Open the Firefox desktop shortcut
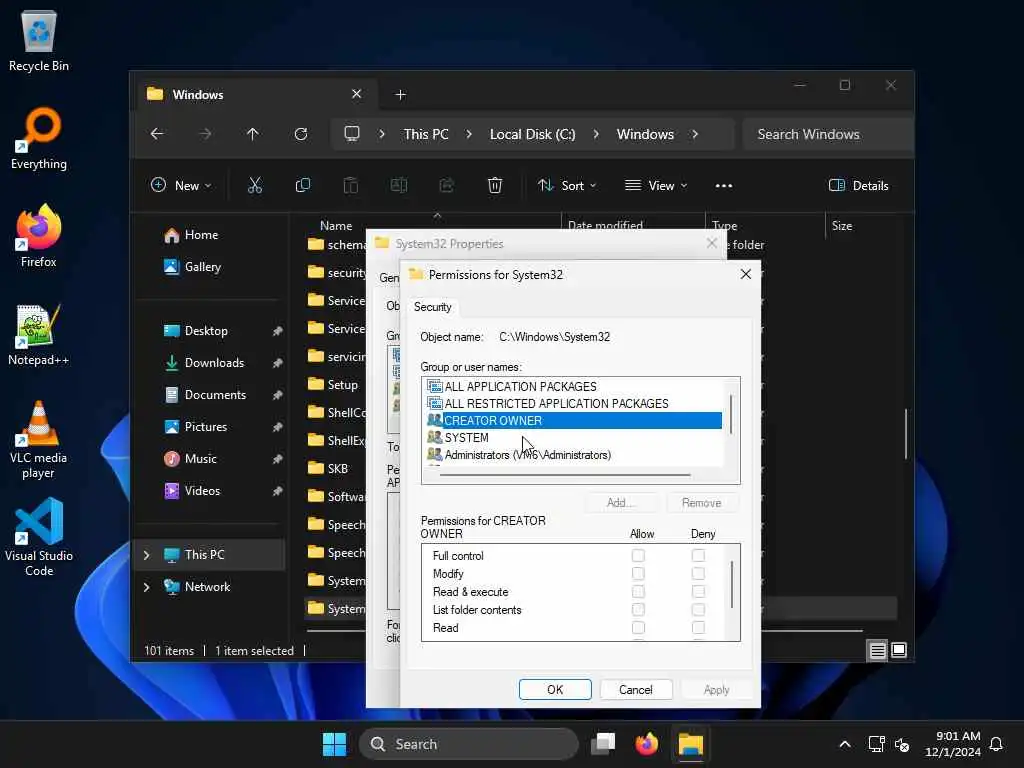 click(x=39, y=236)
